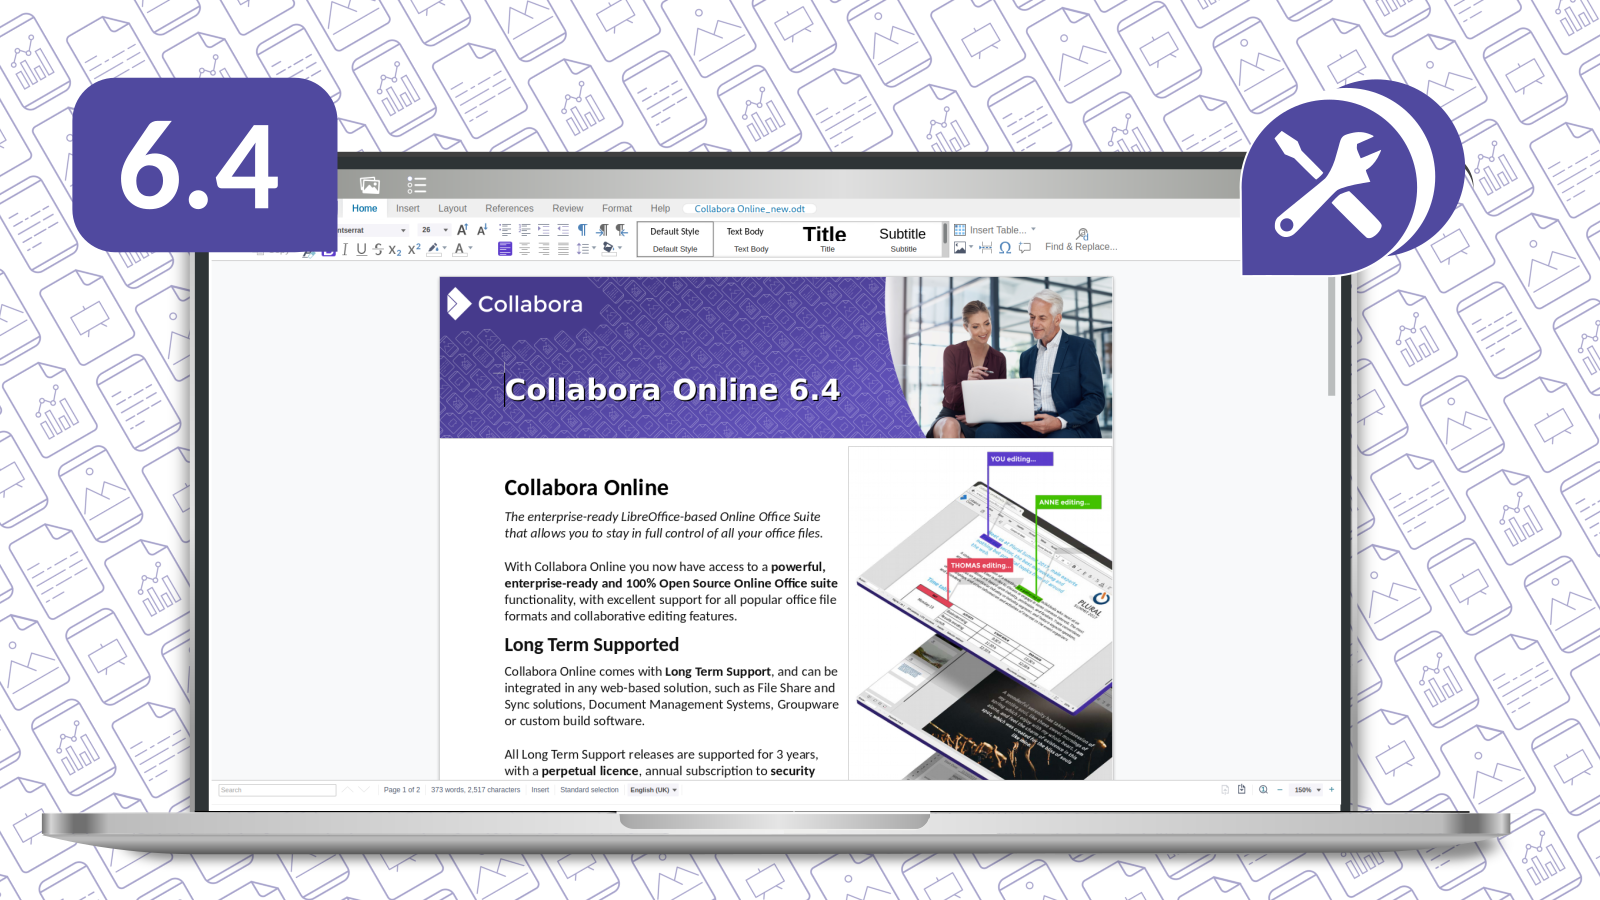Viewport: 1600px width, 900px height.
Task: Click the Search field in status bar
Action: coord(277,790)
